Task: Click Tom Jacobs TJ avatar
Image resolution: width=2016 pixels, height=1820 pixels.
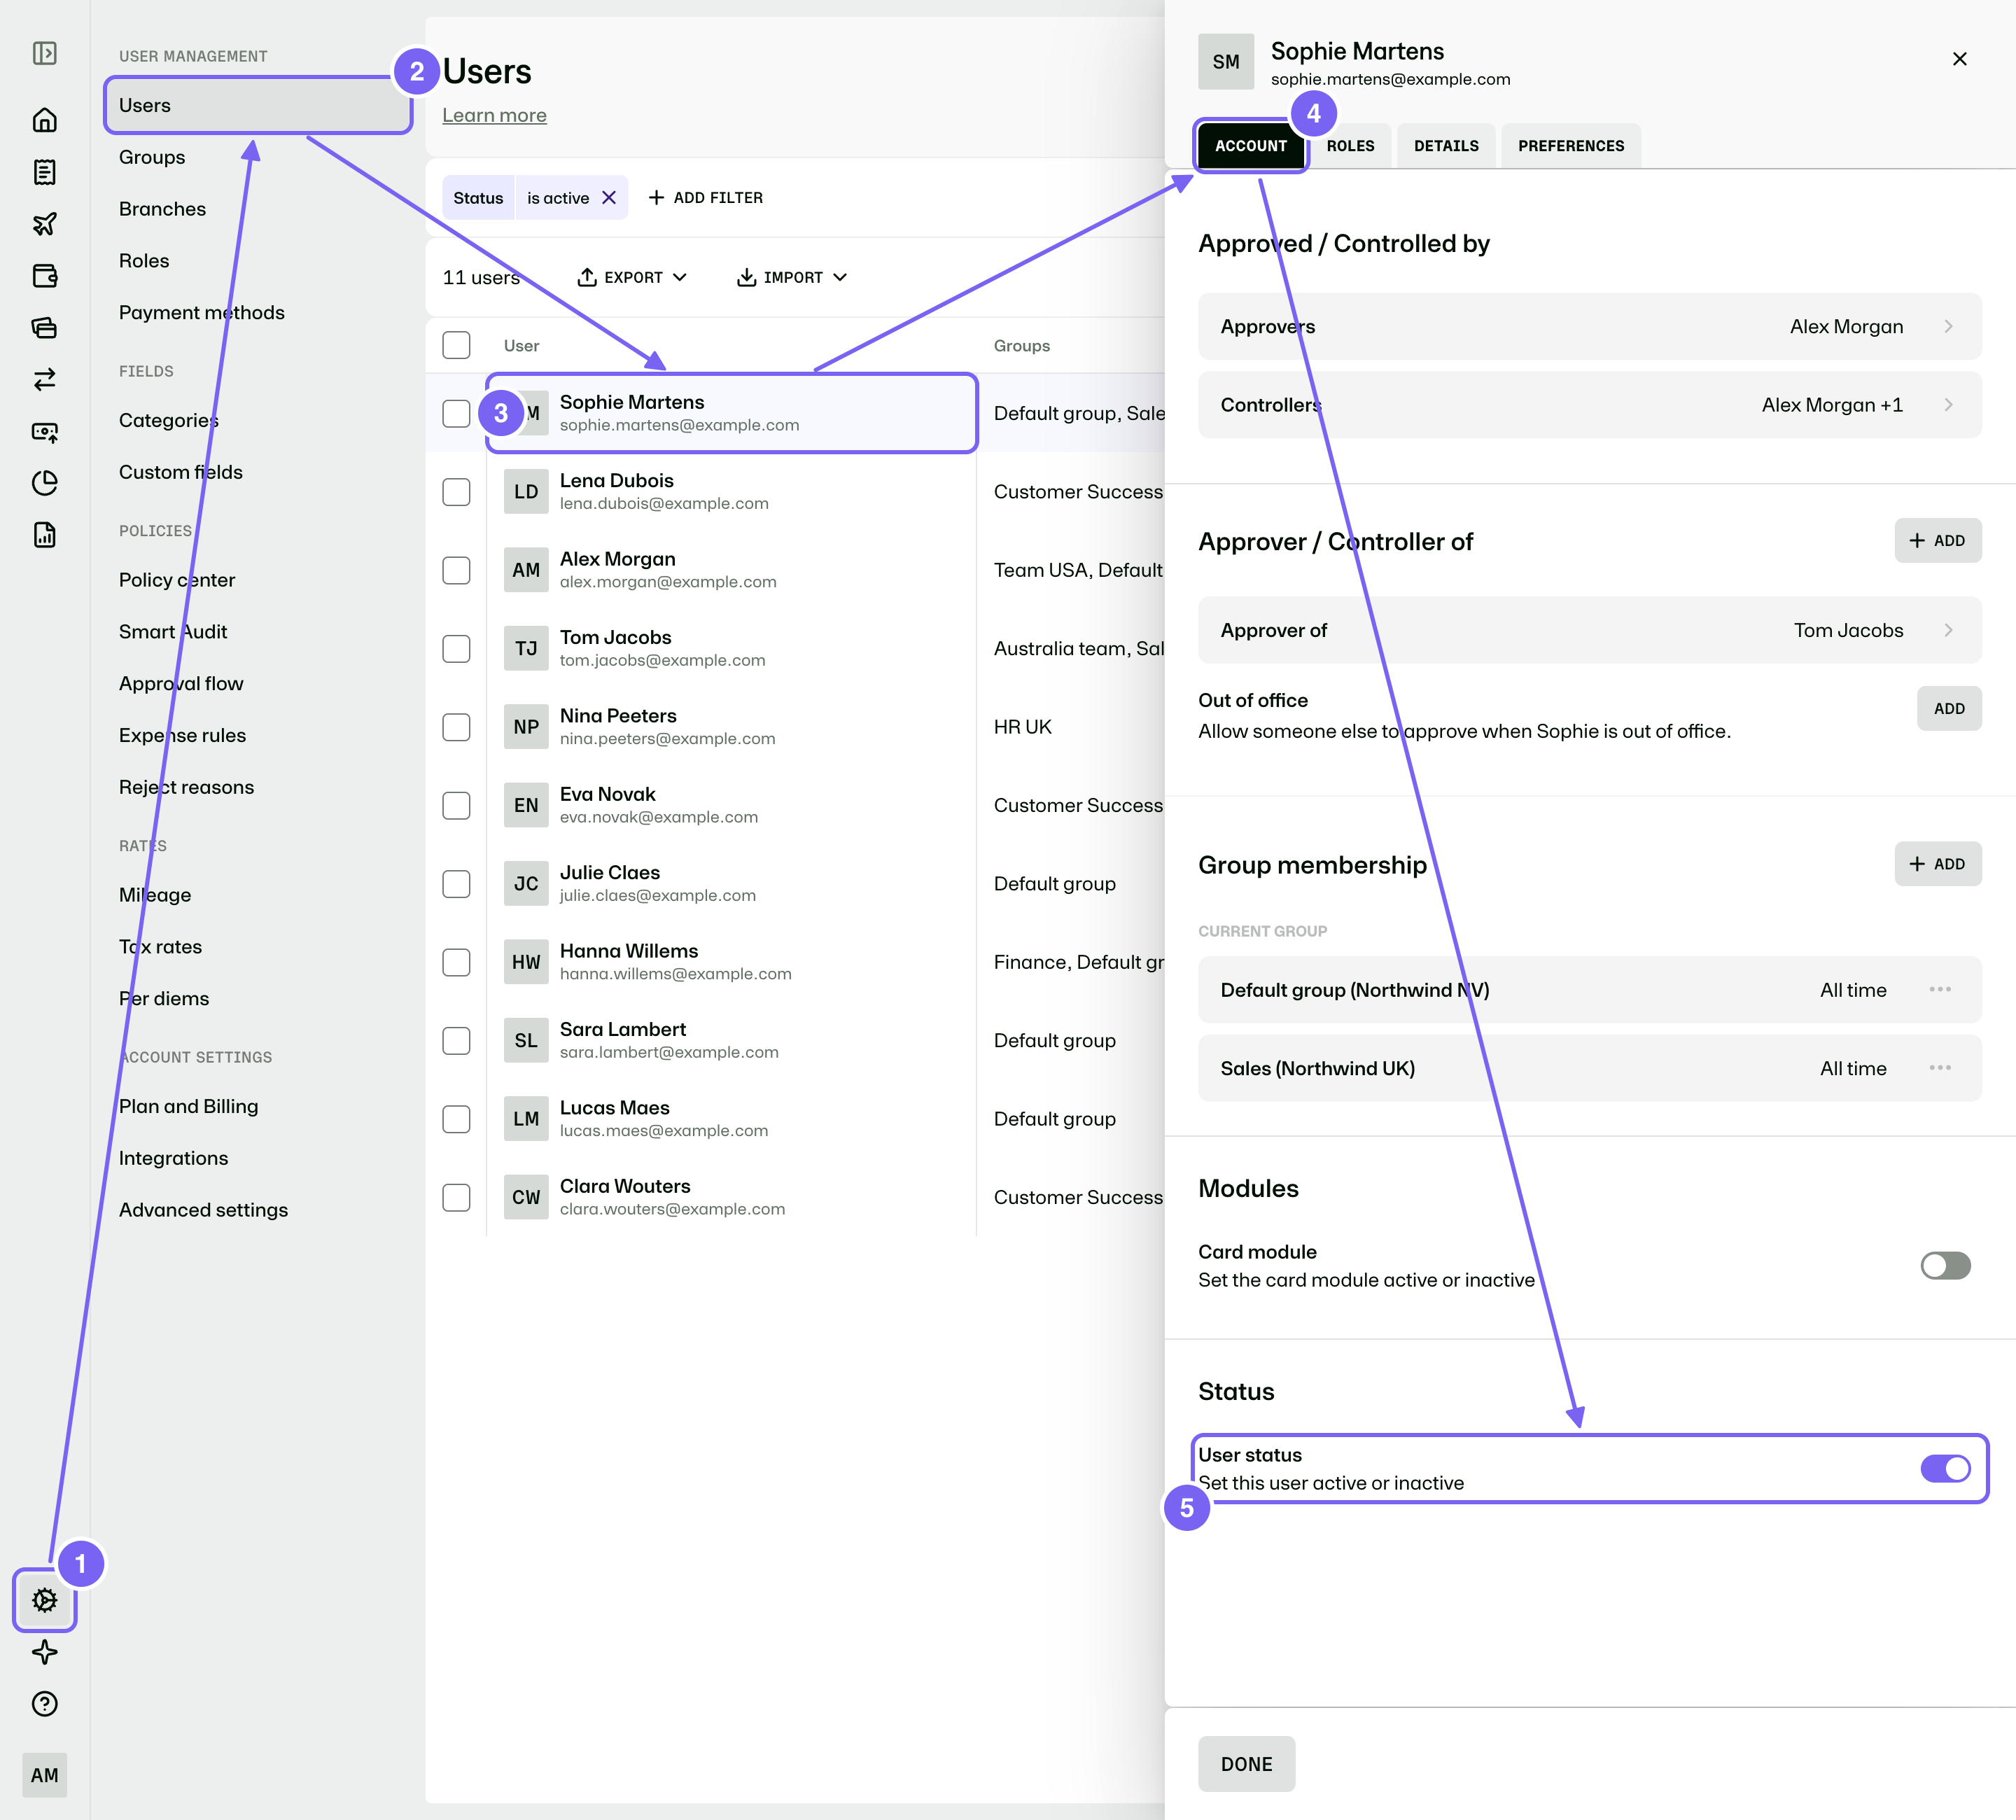Action: (x=526, y=648)
